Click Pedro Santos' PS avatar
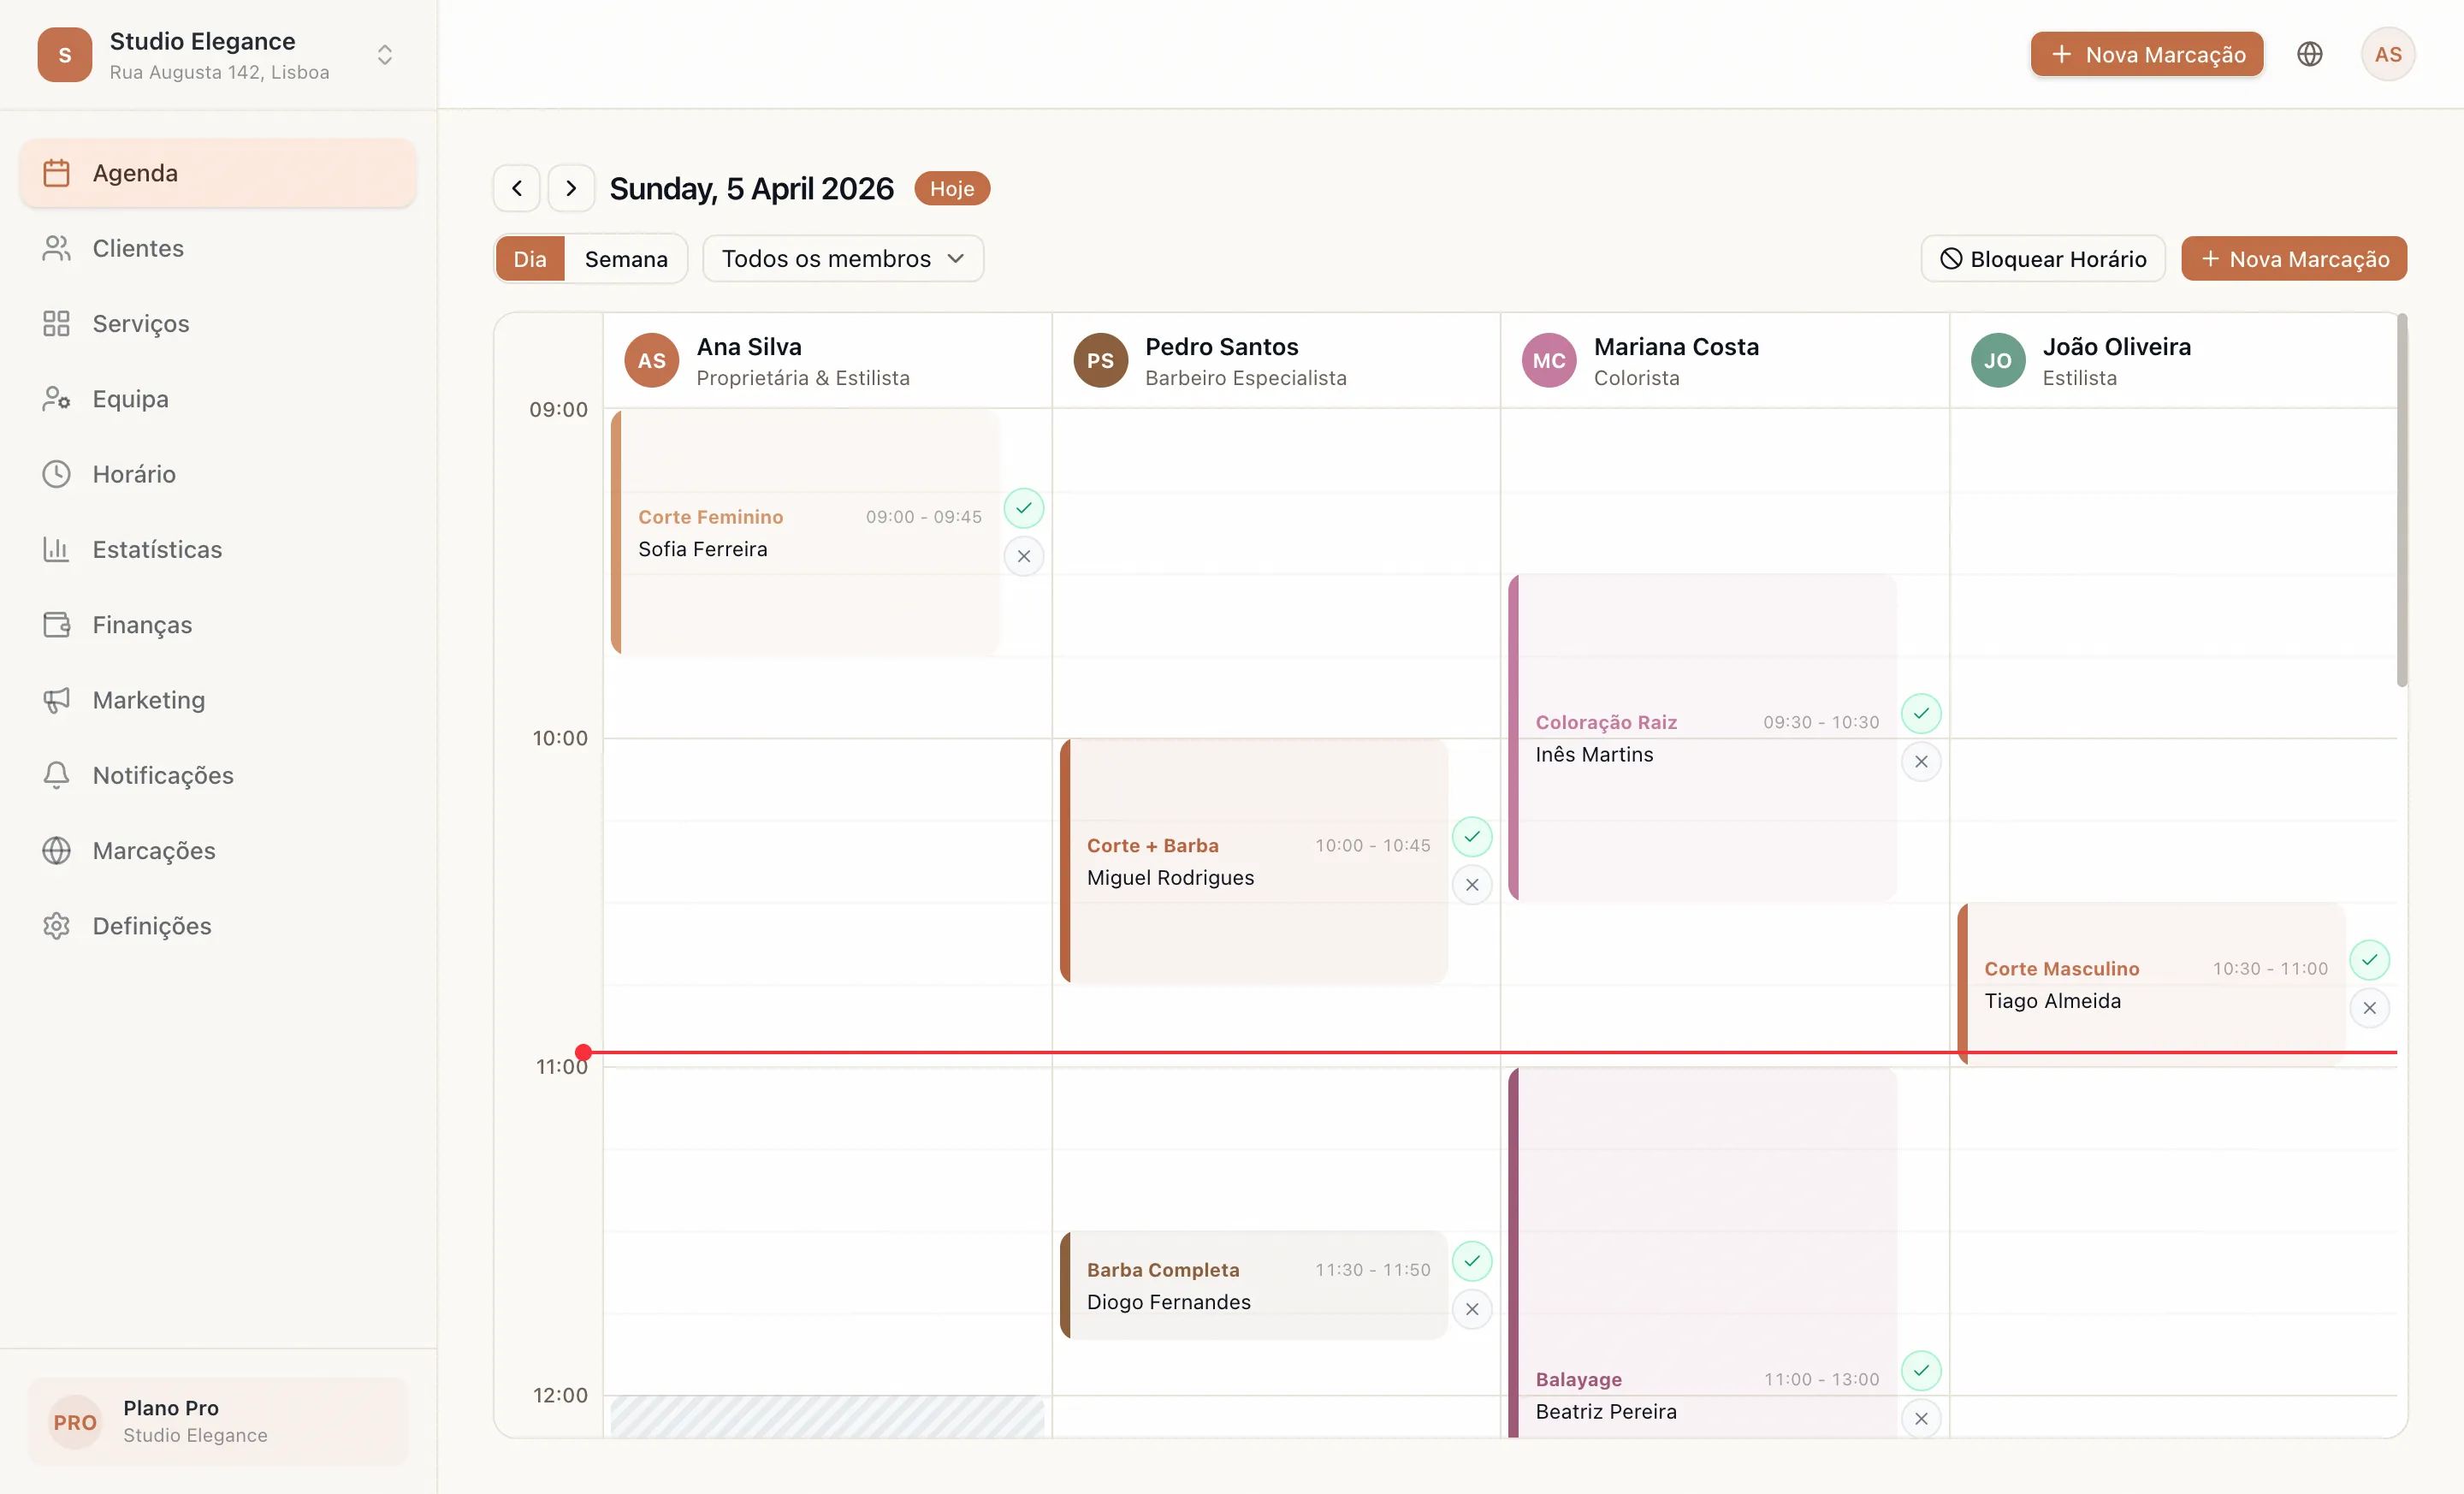 tap(1100, 360)
